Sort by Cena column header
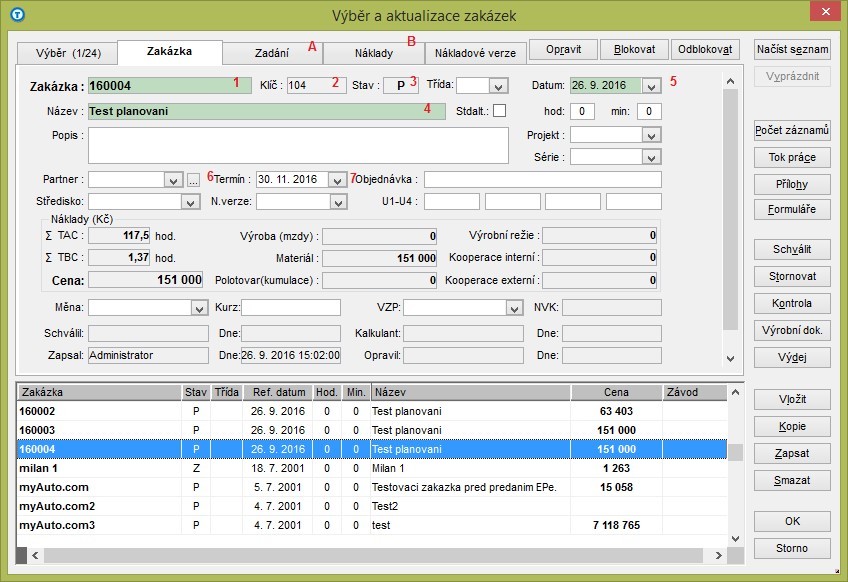The width and height of the screenshot is (848, 582). pyautogui.click(x=617, y=392)
